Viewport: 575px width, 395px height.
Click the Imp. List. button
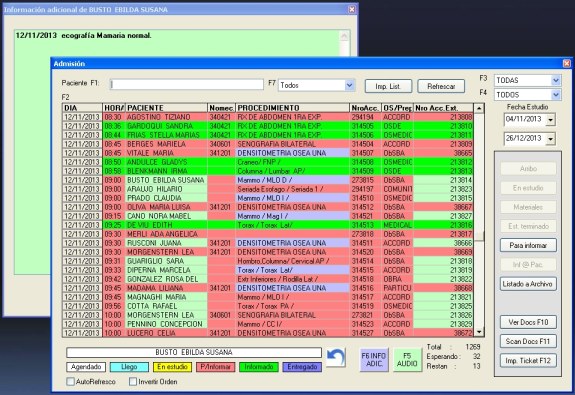pos(388,86)
